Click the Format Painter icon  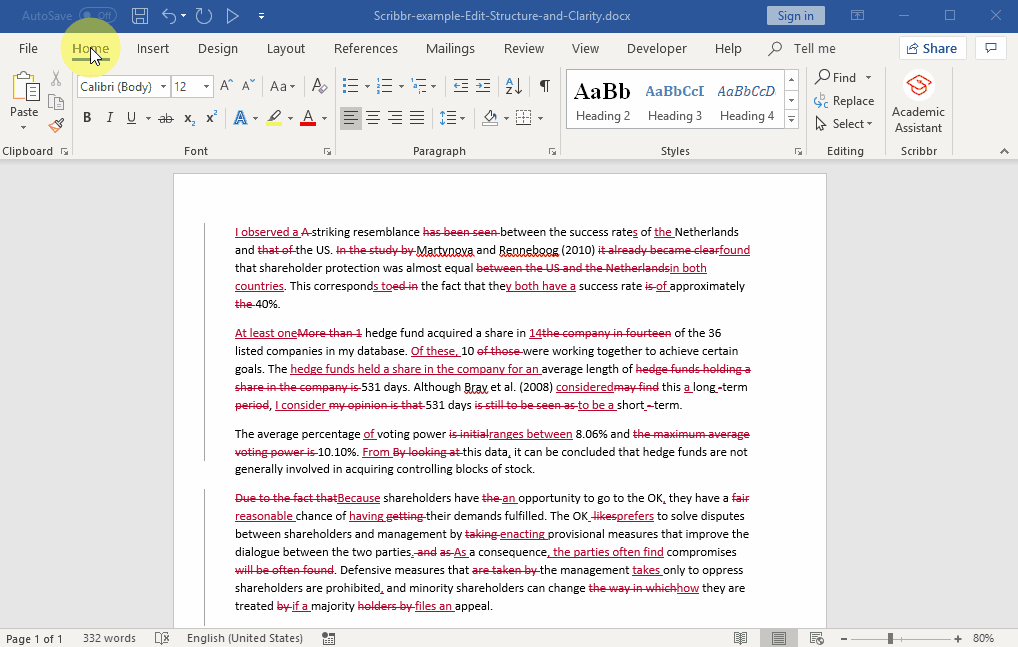56,125
